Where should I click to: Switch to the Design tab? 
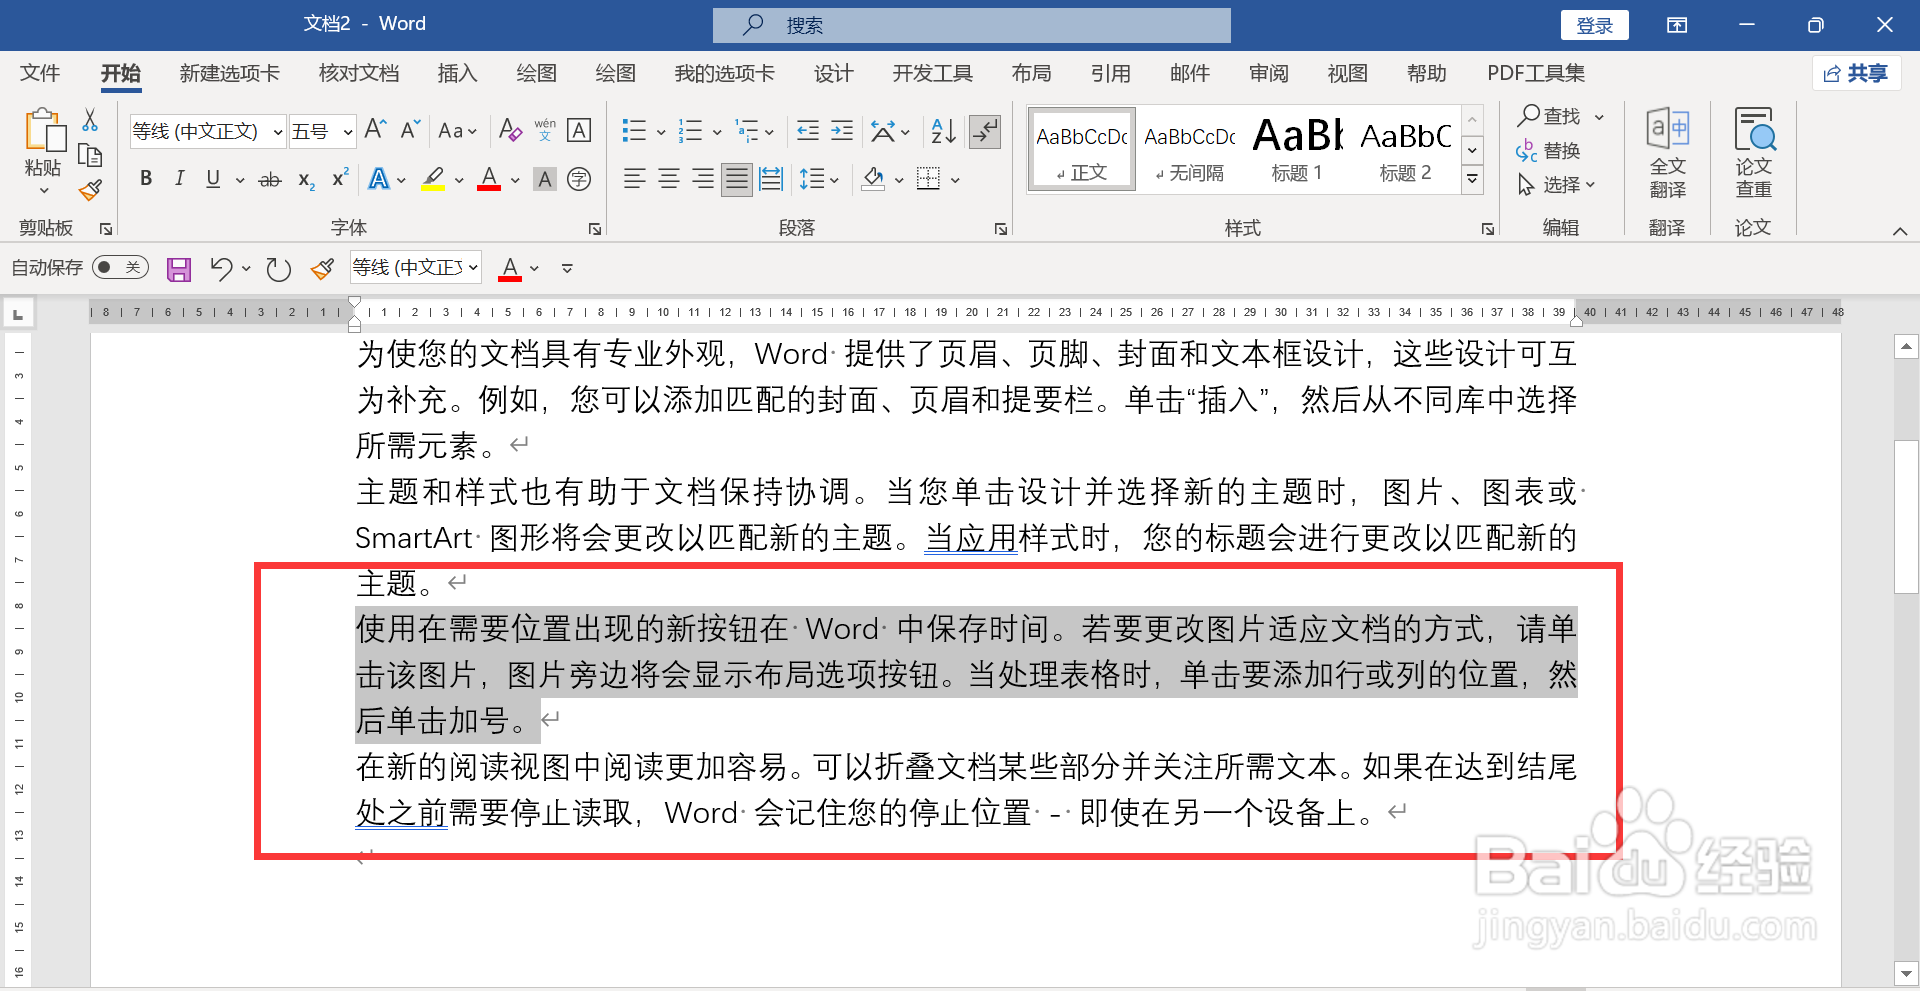833,73
